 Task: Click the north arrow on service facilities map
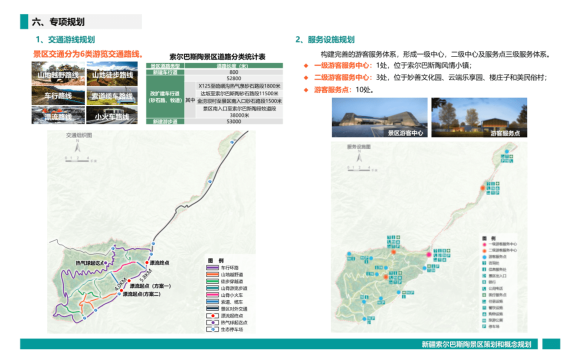[359, 157]
